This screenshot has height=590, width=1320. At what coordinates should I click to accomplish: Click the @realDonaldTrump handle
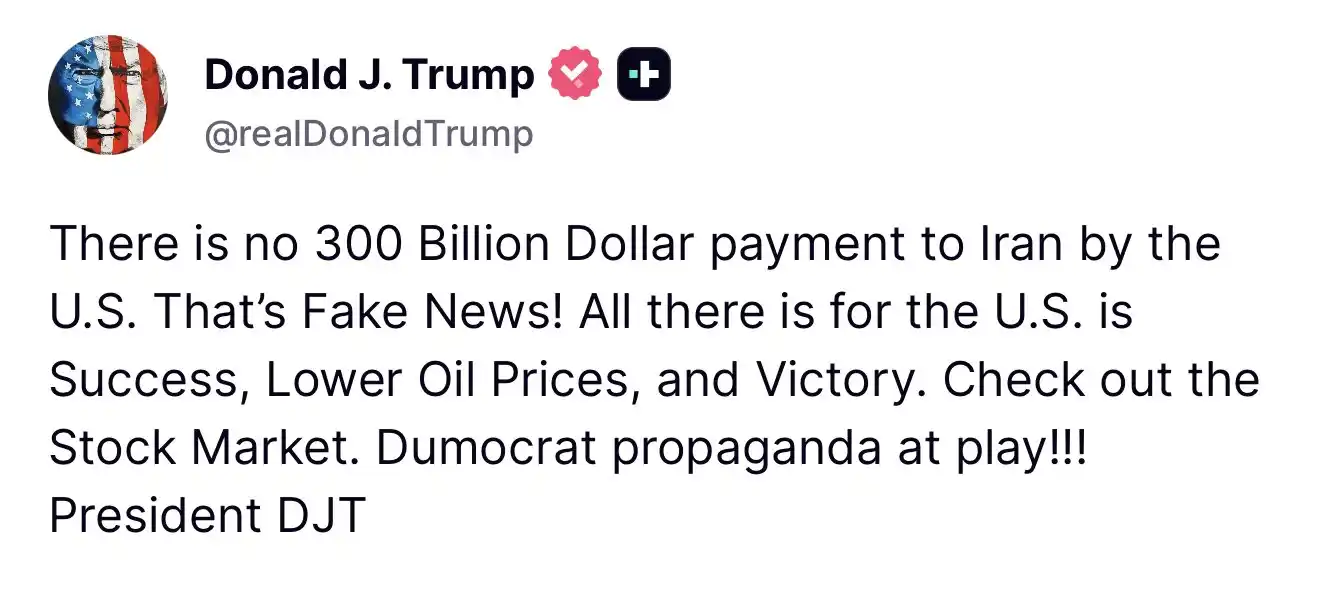(368, 134)
